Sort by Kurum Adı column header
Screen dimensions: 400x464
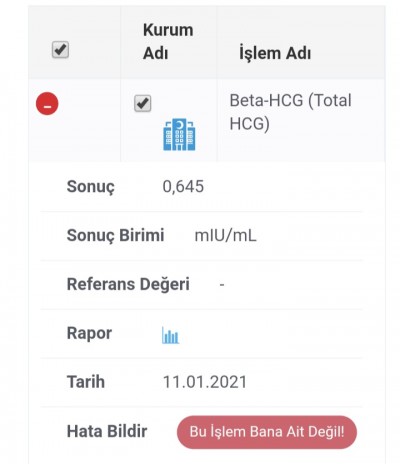click(168, 42)
